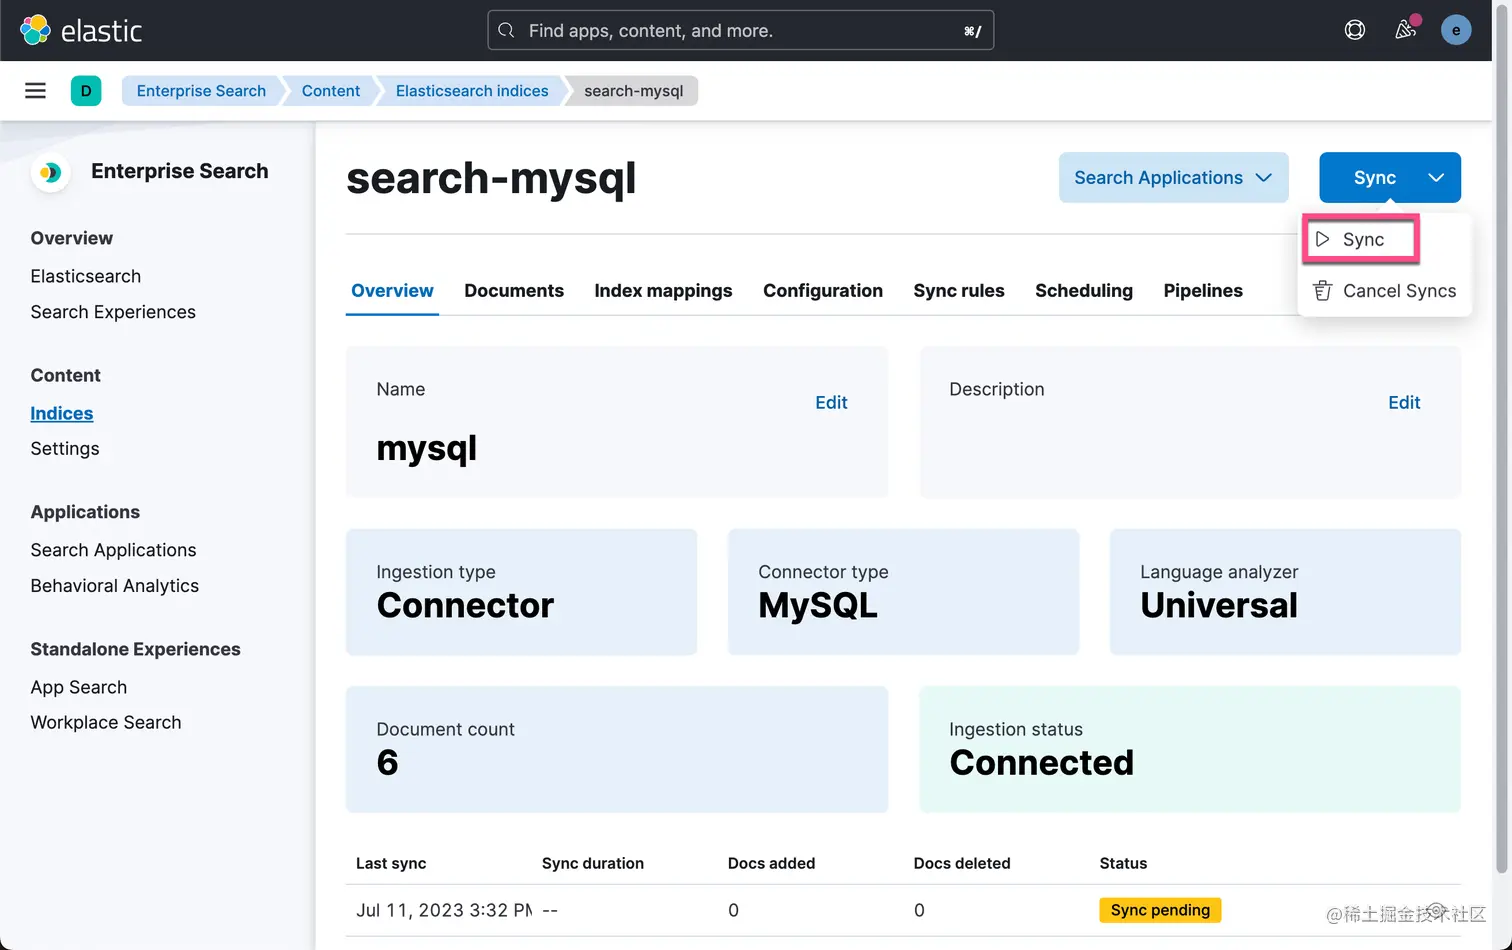Open App Search in sidebar

(79, 687)
